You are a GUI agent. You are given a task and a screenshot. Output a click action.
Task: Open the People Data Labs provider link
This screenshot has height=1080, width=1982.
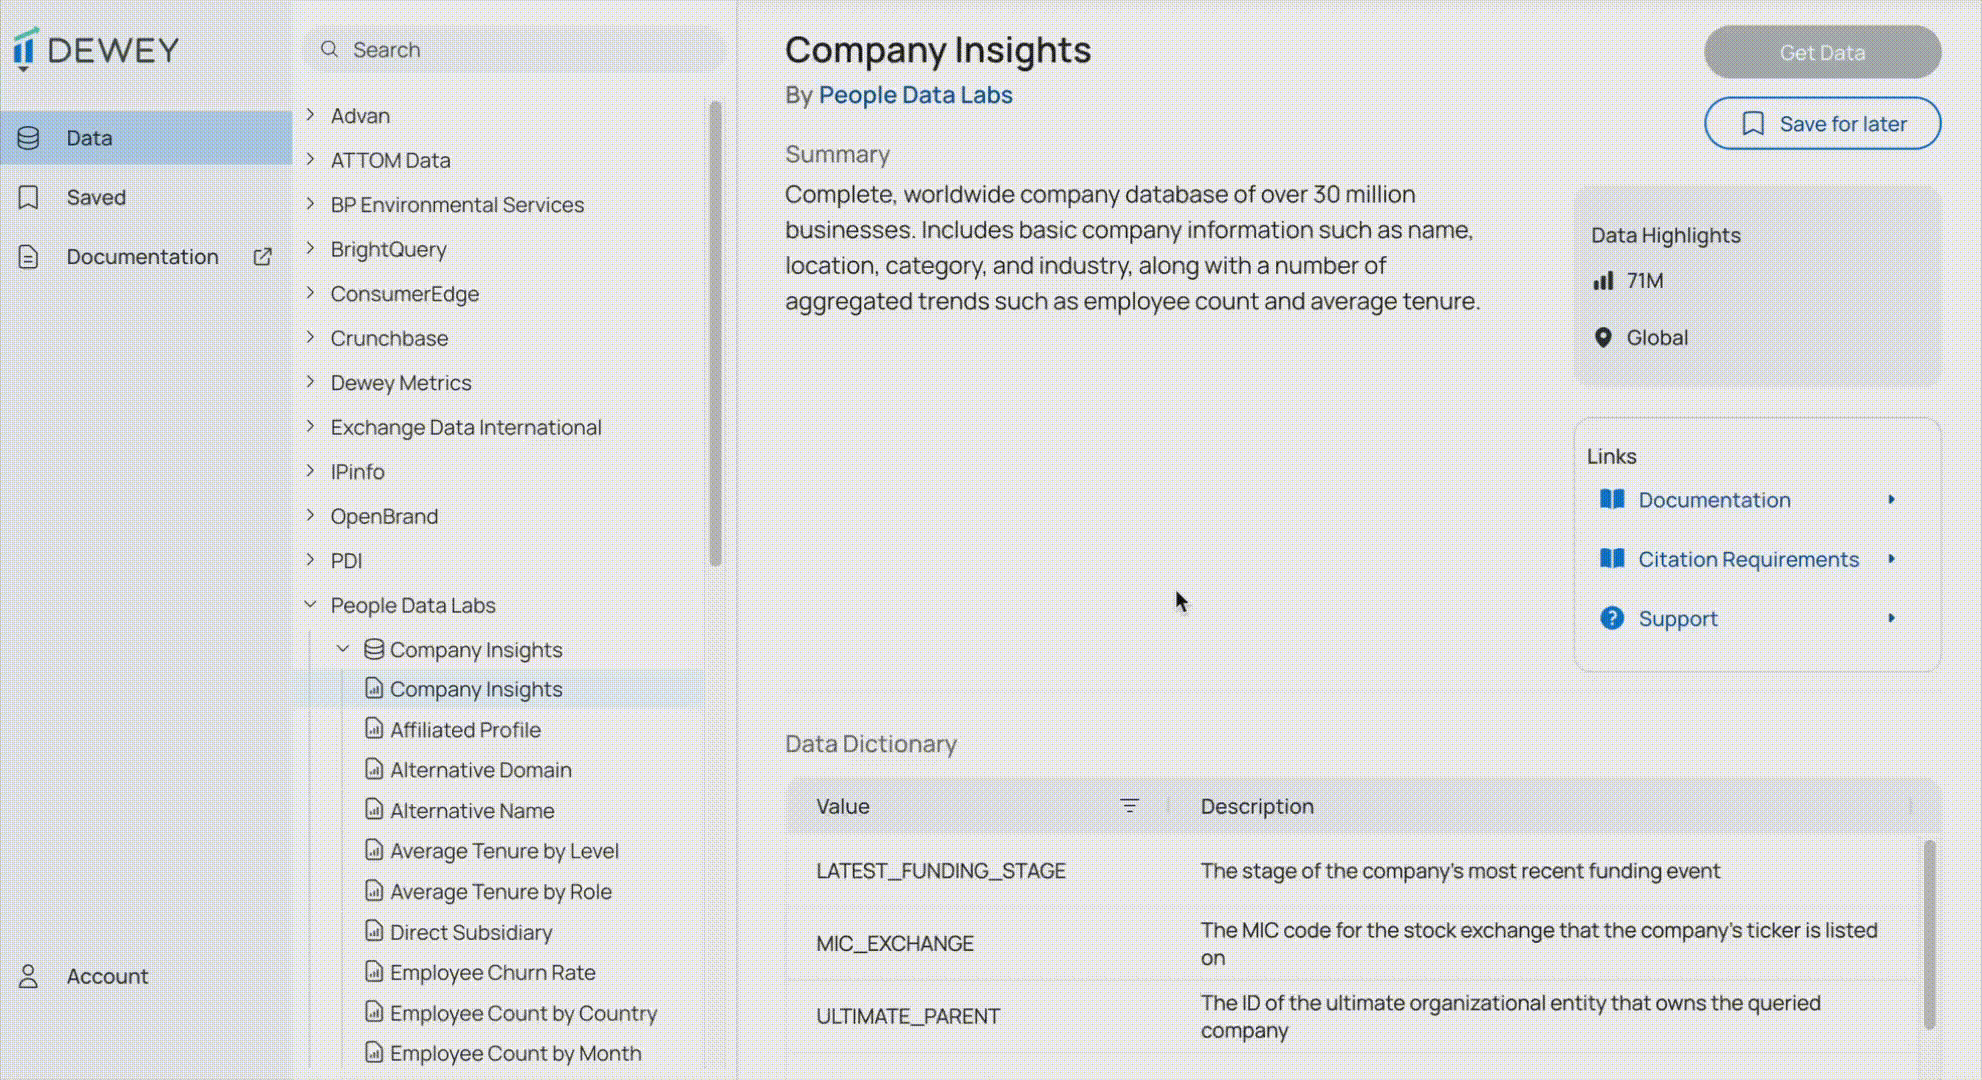[915, 95]
